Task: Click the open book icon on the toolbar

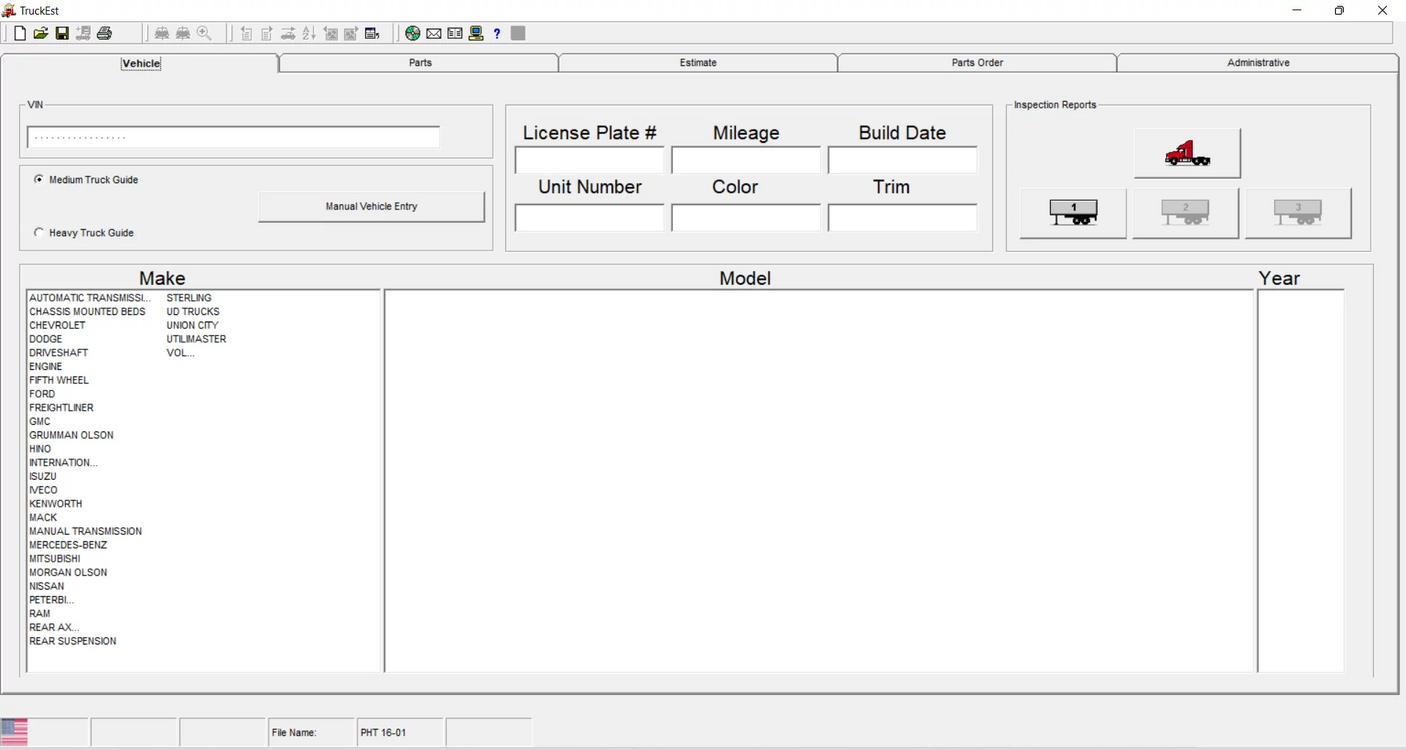Action: (x=454, y=33)
